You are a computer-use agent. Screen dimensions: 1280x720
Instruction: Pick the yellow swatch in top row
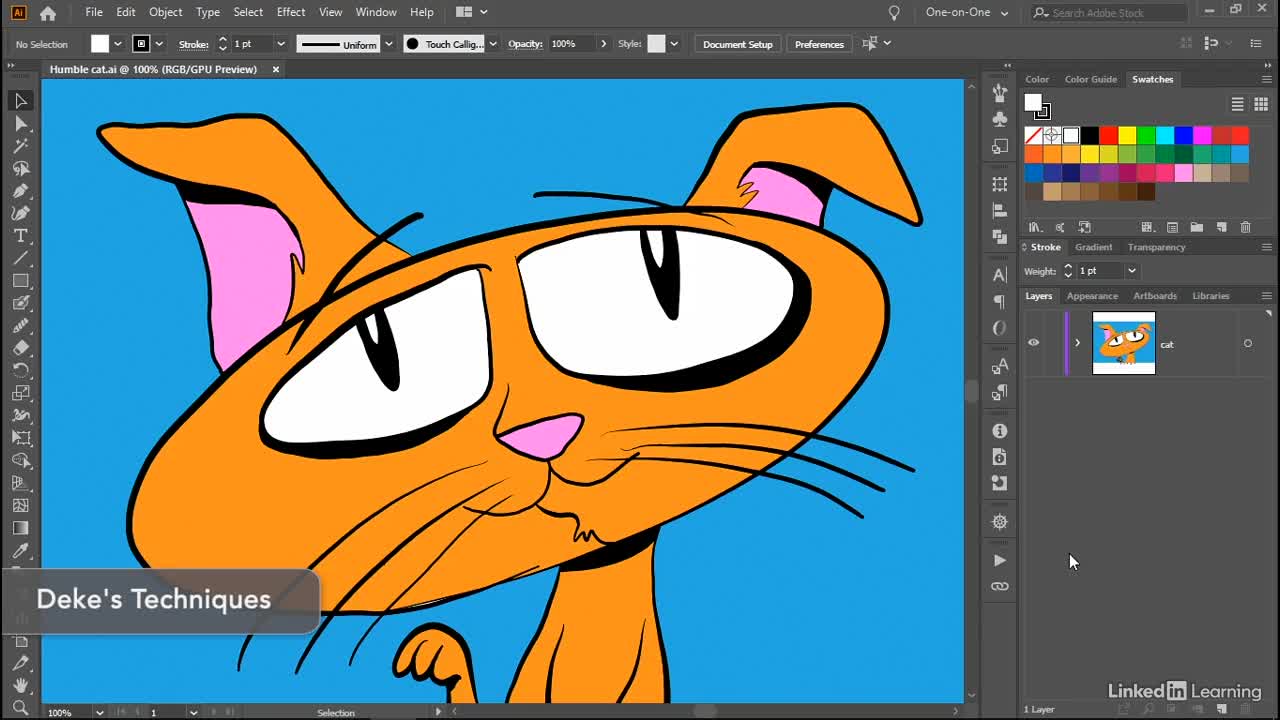[1127, 135]
